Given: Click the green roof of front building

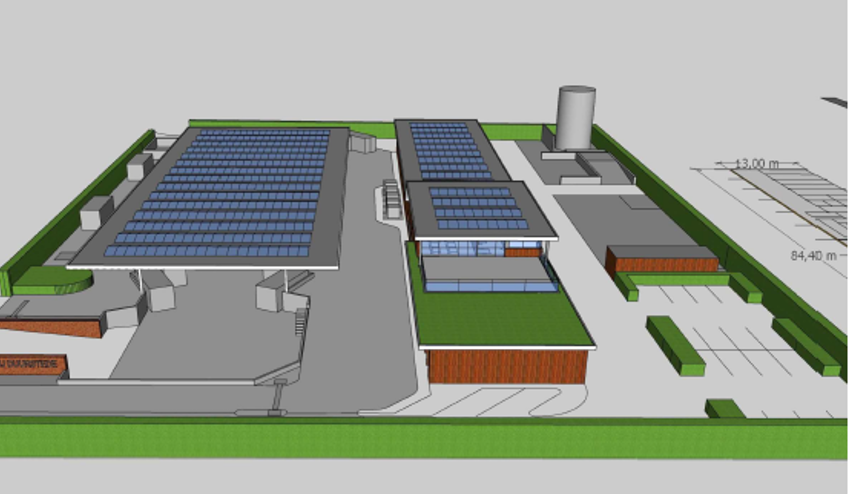Looking at the screenshot, I should point(500,317).
